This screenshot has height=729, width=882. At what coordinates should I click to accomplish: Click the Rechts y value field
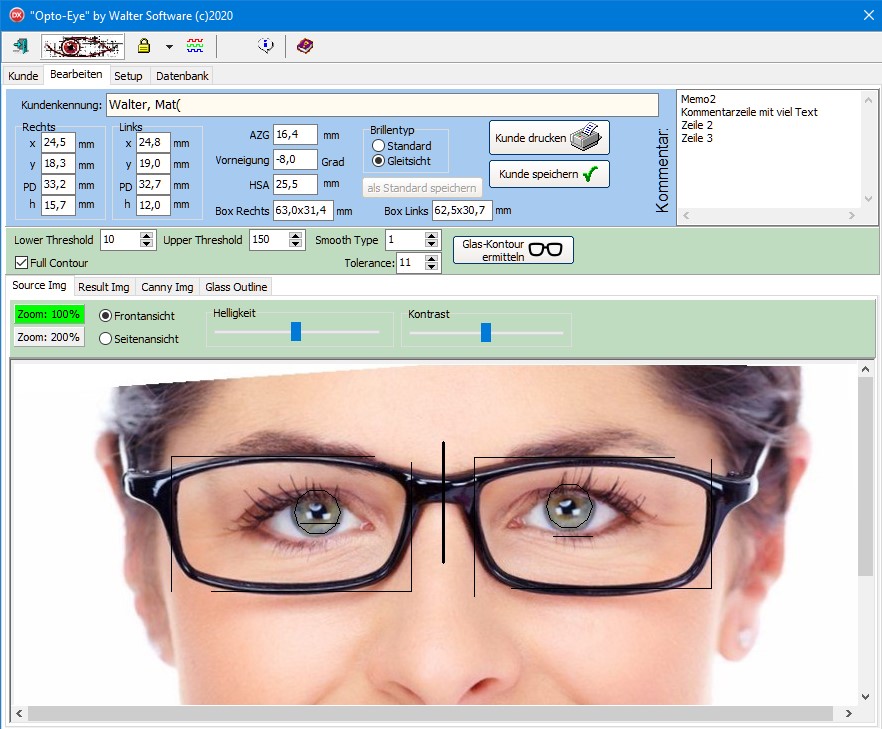tap(58, 164)
